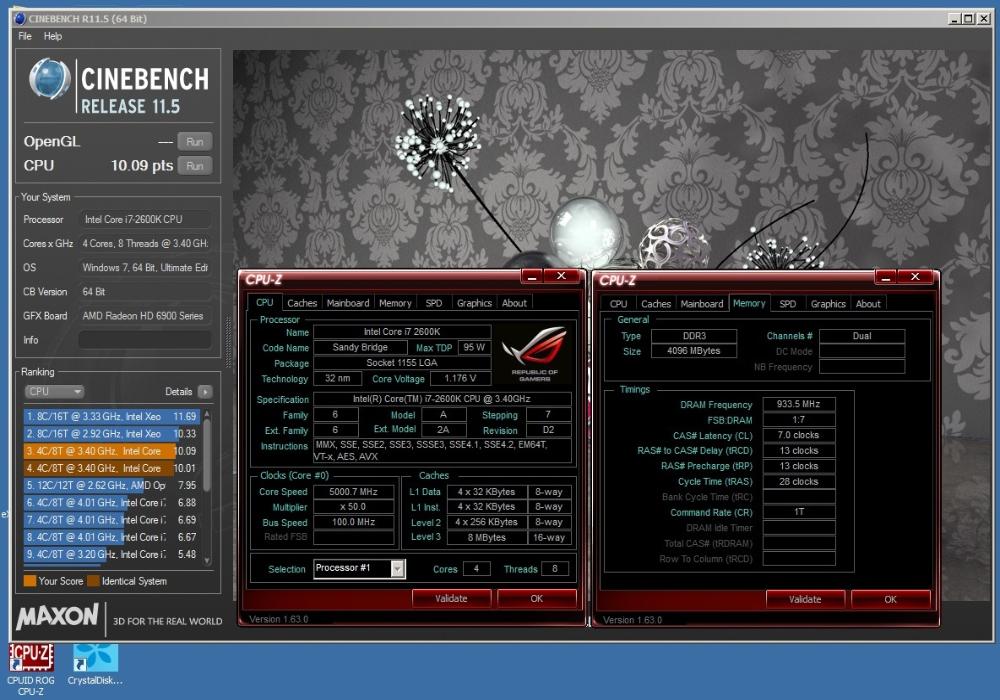The image size is (1000, 700).
Task: Click the orange Your Score legend swatch
Action: tap(29, 581)
